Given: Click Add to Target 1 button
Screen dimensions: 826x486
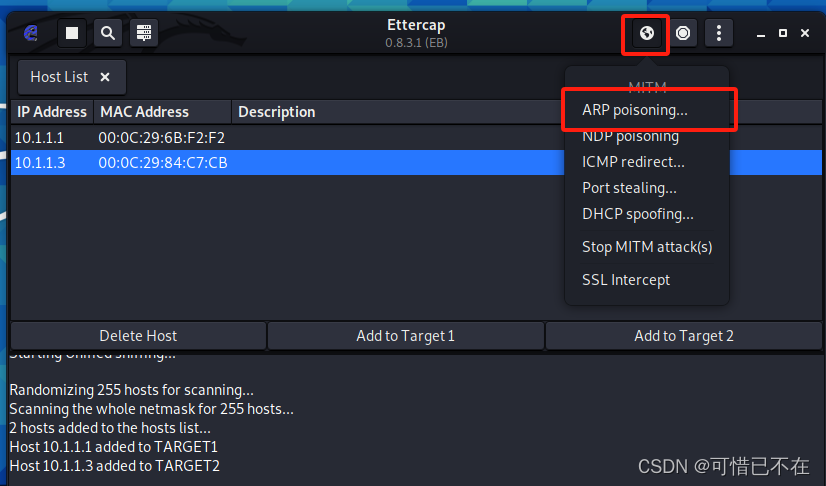Looking at the screenshot, I should tap(405, 336).
